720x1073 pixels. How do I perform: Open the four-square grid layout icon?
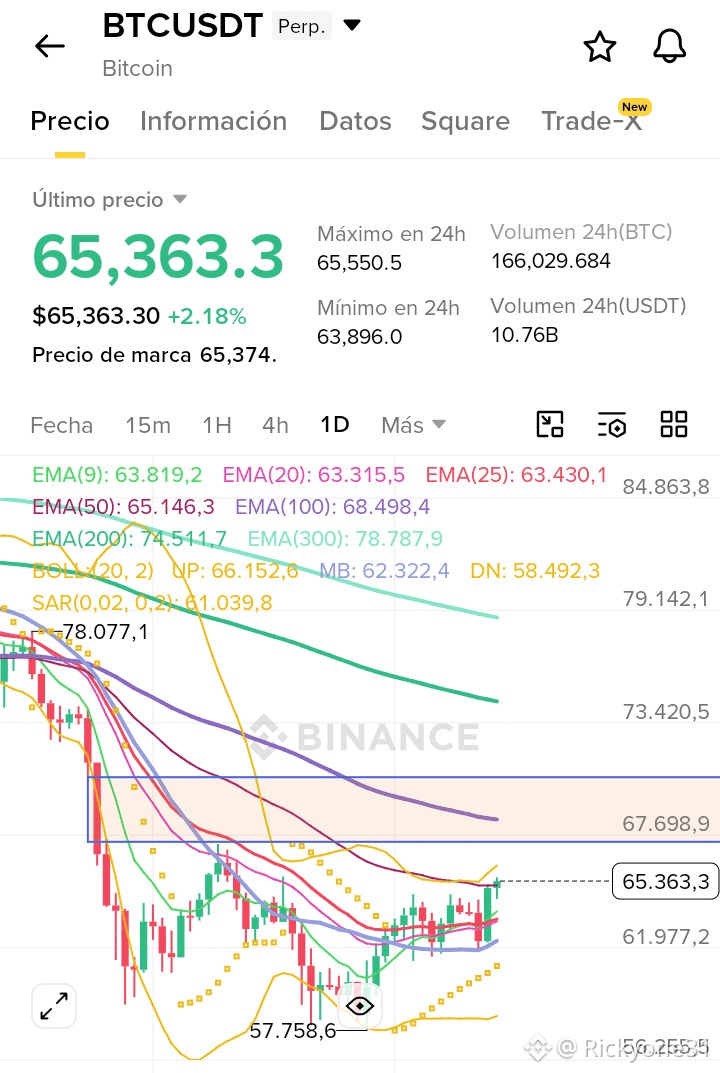673,424
